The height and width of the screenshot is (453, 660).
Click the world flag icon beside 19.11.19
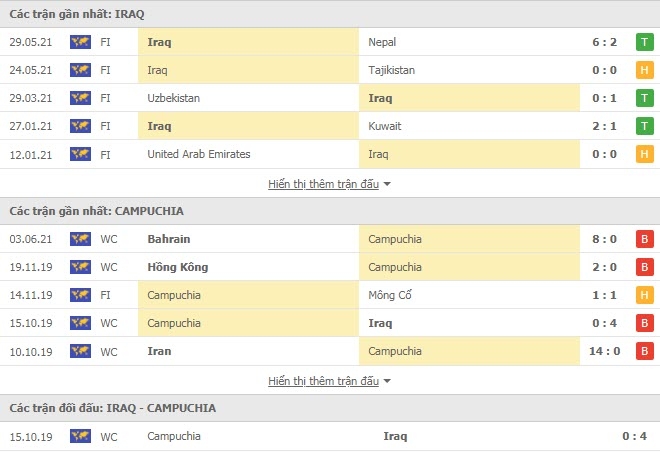click(80, 267)
